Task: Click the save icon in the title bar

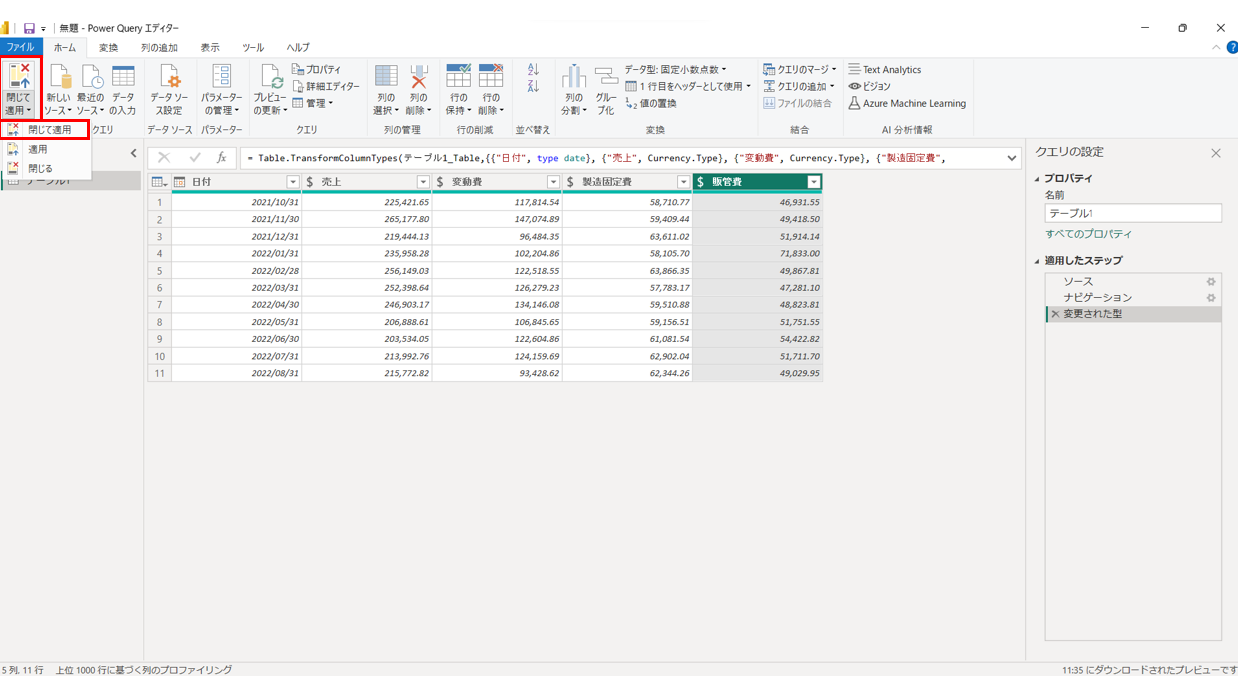Action: 29,29
